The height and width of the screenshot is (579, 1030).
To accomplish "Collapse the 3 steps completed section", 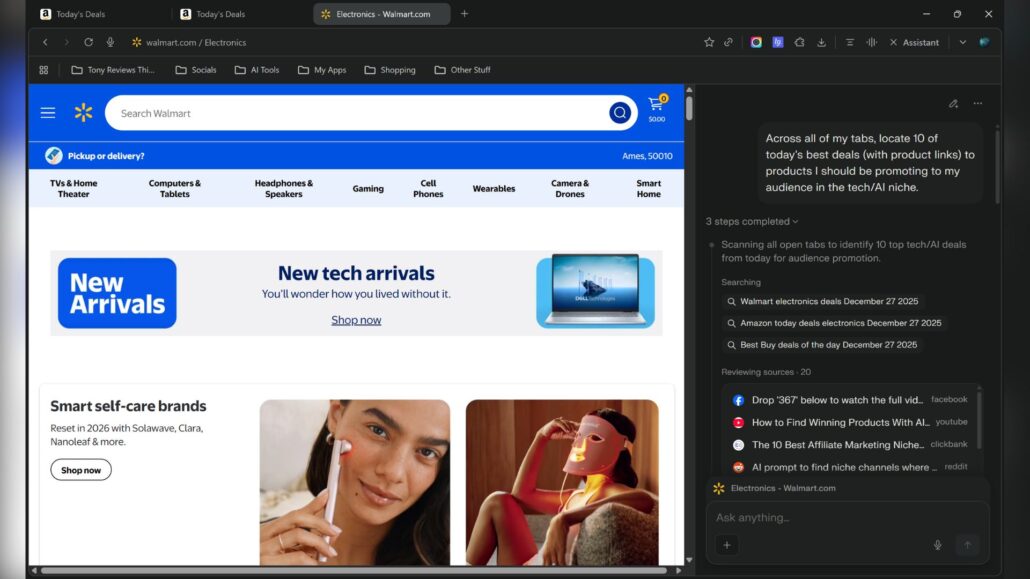I will [752, 221].
